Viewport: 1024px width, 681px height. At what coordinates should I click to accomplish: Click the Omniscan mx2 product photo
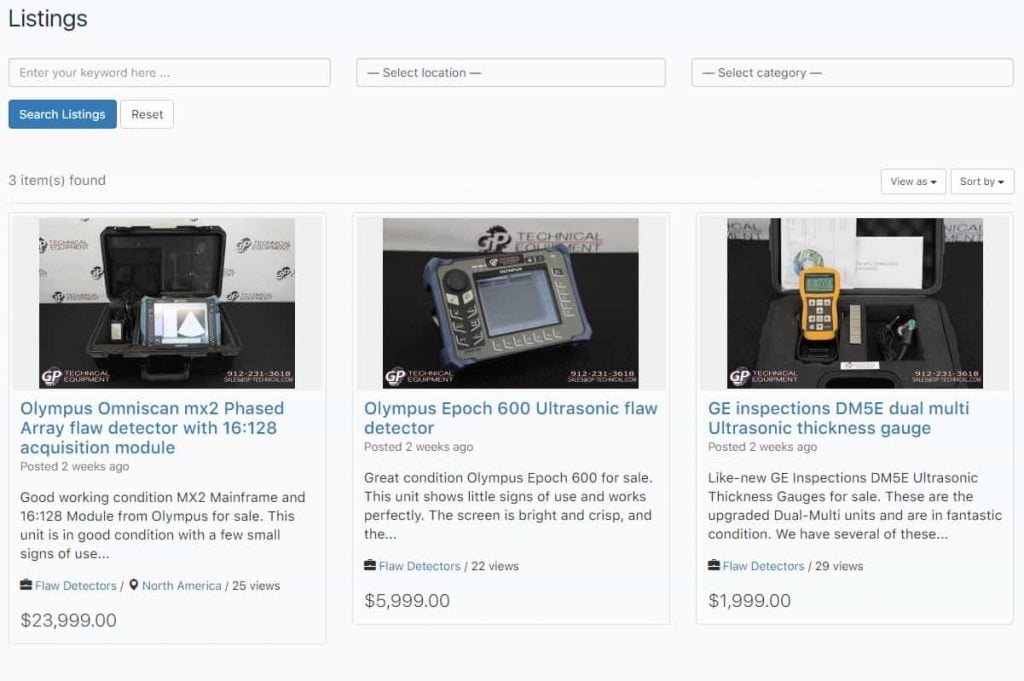(167, 304)
